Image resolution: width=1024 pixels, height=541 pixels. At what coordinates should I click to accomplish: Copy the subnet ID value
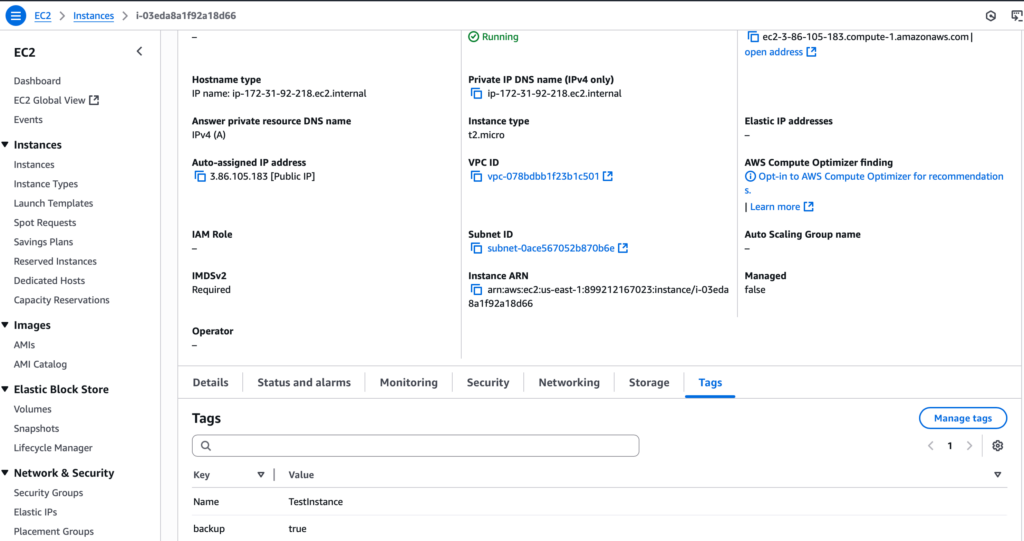477,249
